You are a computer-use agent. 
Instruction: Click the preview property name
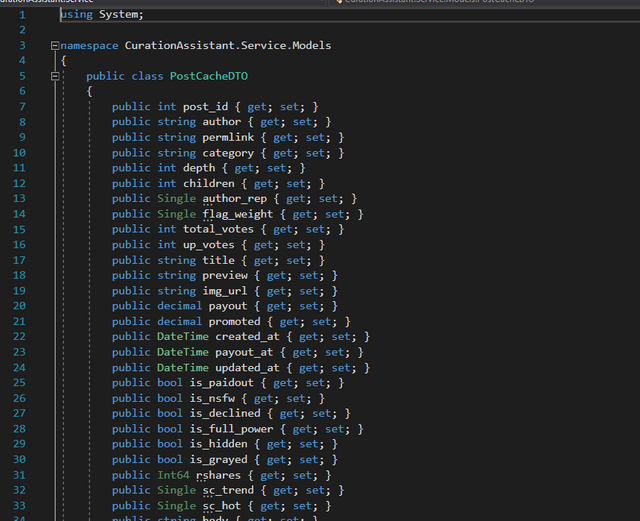point(225,276)
